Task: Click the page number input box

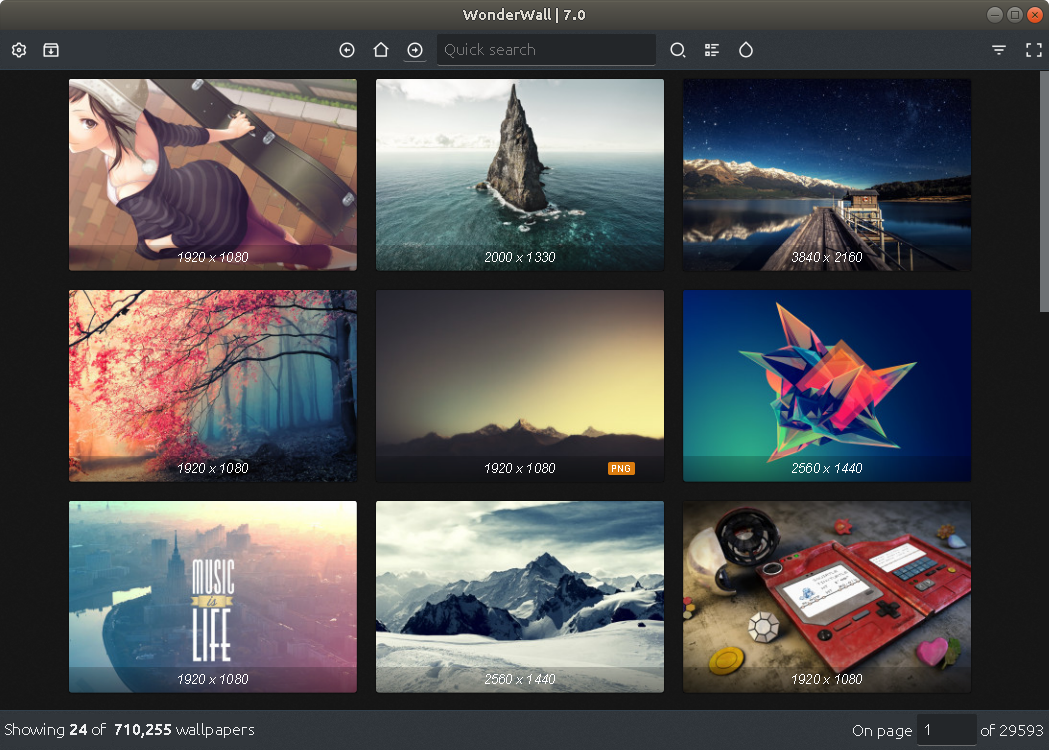Action: pyautogui.click(x=946, y=730)
